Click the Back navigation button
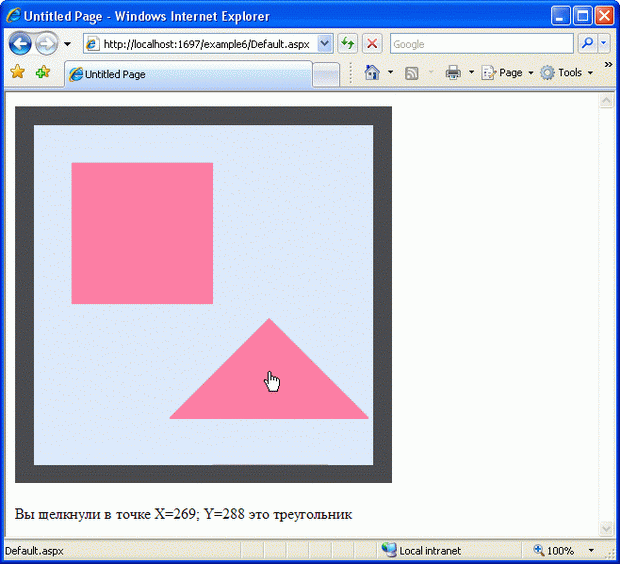Viewport: 620px width, 564px height. (20, 44)
